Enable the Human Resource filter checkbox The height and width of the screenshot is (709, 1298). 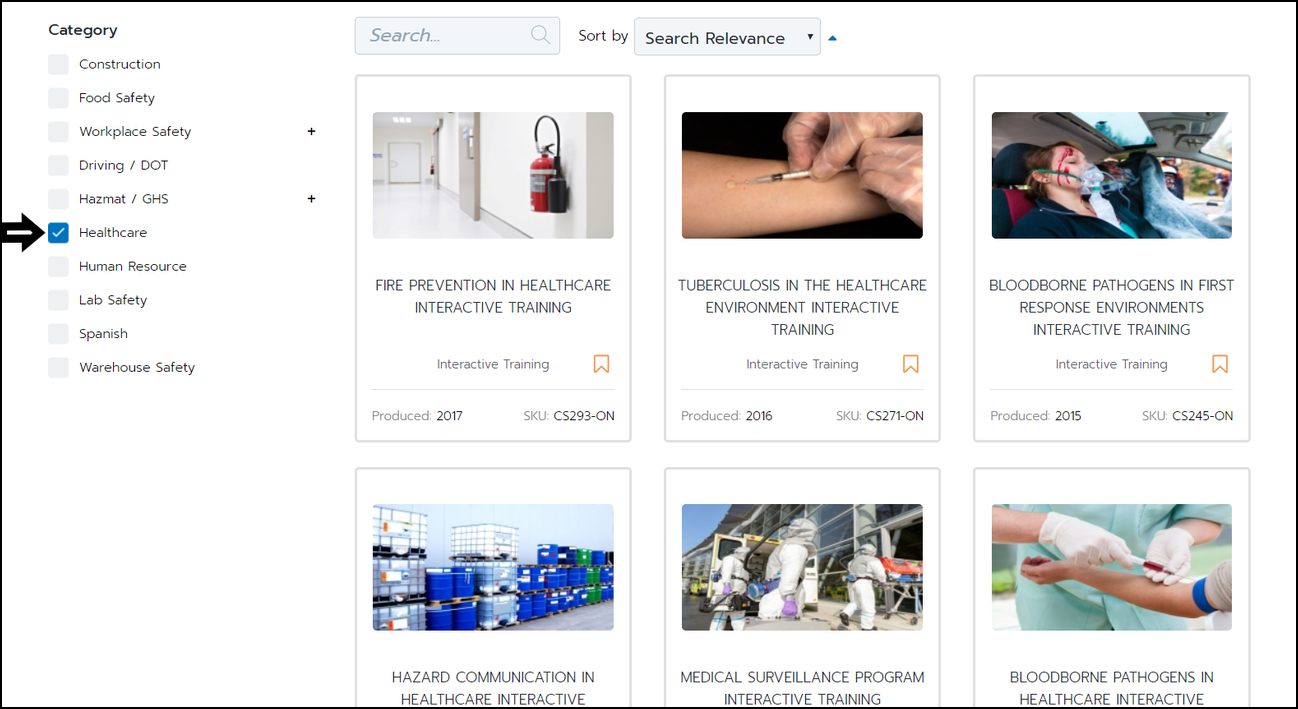(59, 267)
